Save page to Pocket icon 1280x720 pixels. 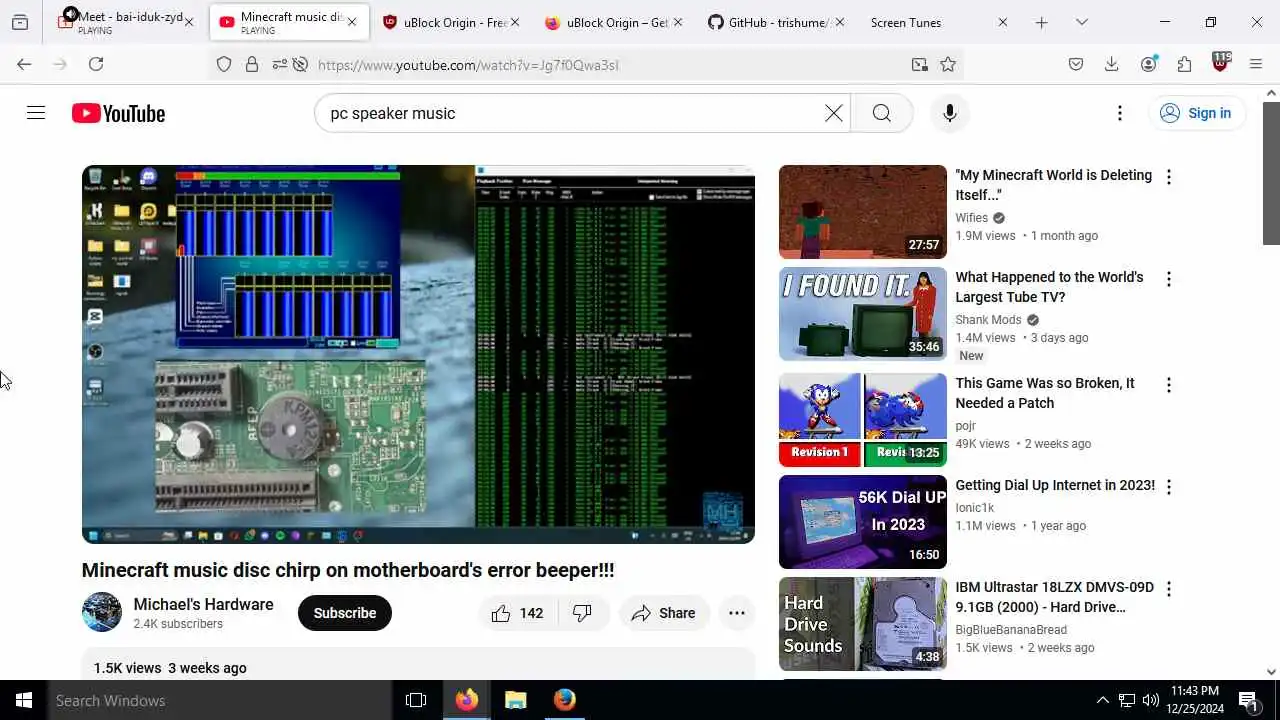click(x=1076, y=64)
